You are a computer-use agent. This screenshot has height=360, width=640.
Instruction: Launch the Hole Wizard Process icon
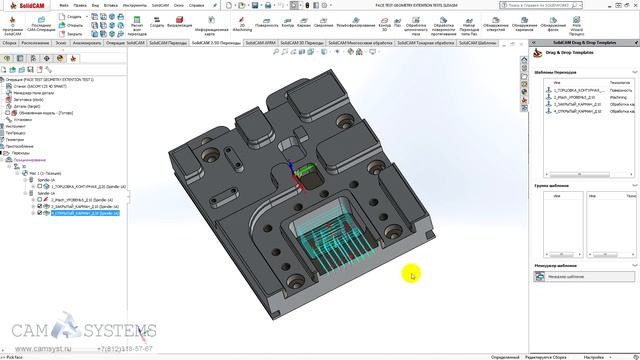coord(576,19)
